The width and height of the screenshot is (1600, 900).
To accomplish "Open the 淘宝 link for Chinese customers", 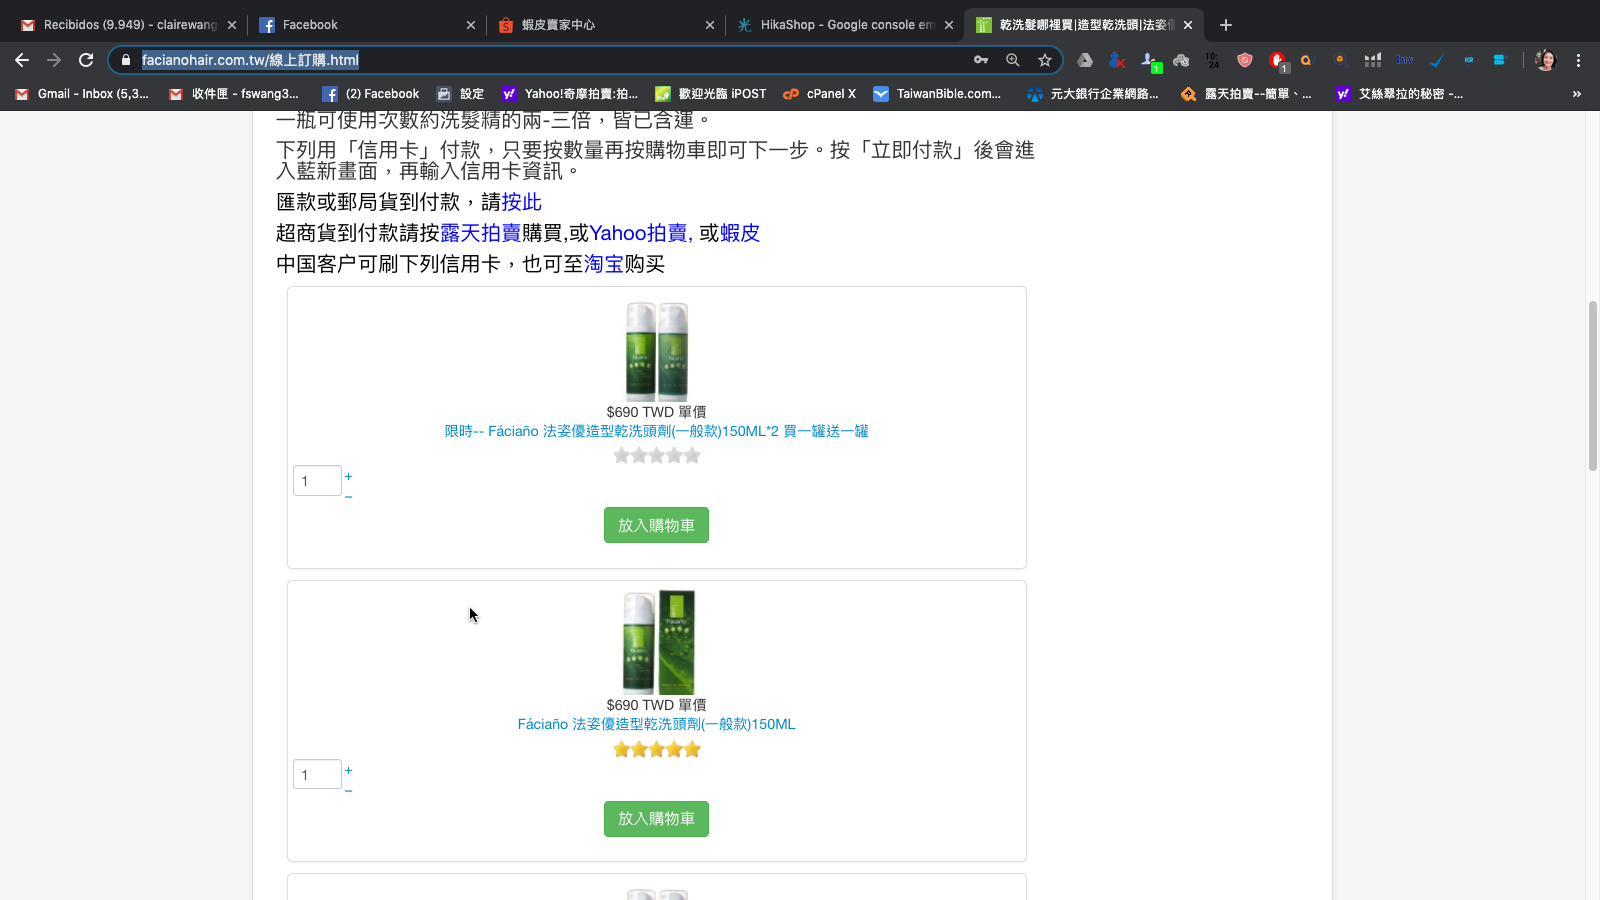I will pyautogui.click(x=604, y=264).
